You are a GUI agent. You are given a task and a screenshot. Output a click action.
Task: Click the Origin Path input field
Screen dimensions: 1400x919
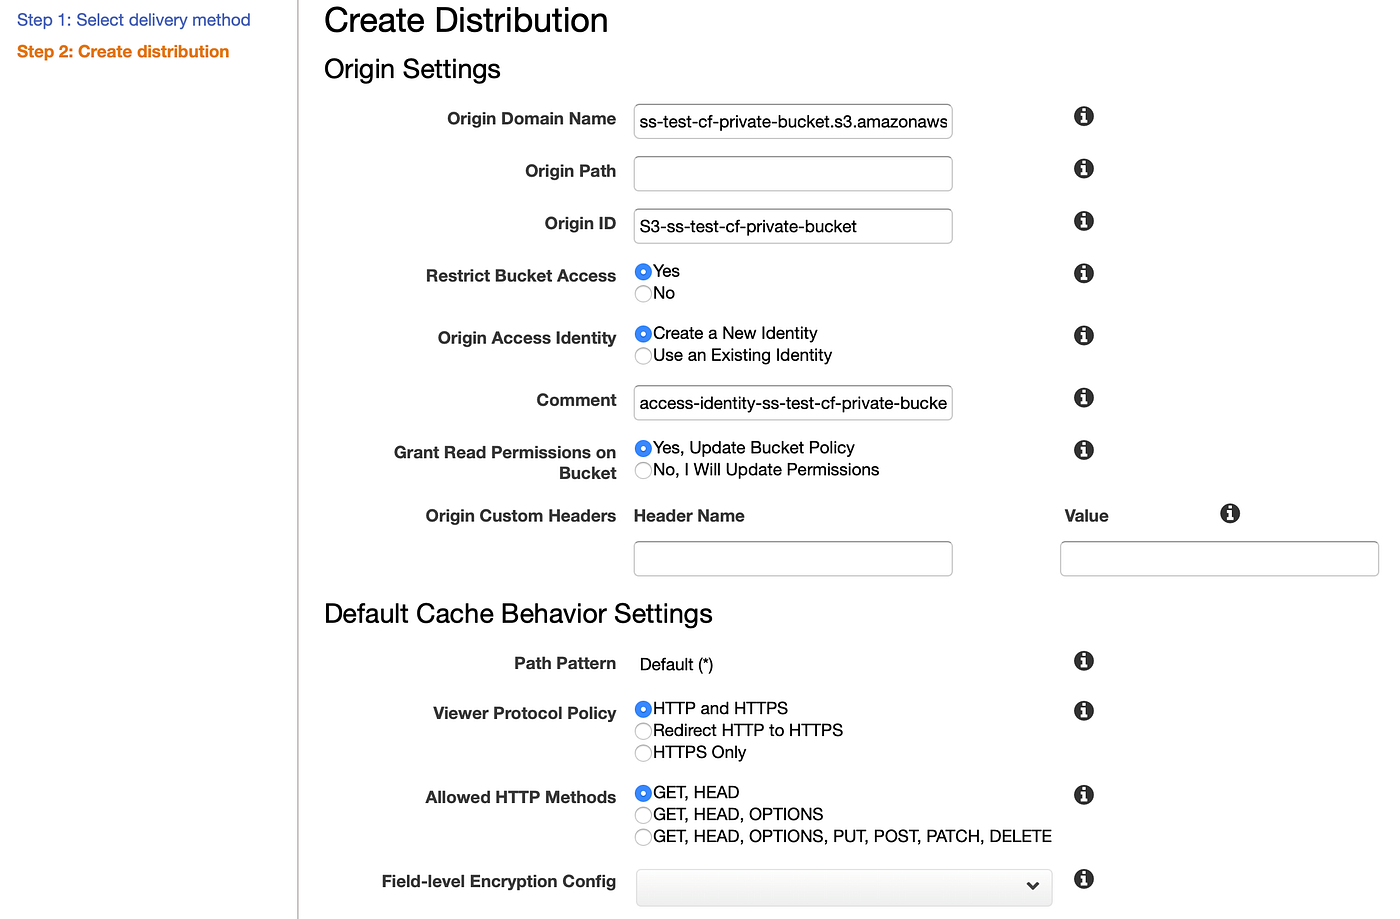tap(792, 173)
